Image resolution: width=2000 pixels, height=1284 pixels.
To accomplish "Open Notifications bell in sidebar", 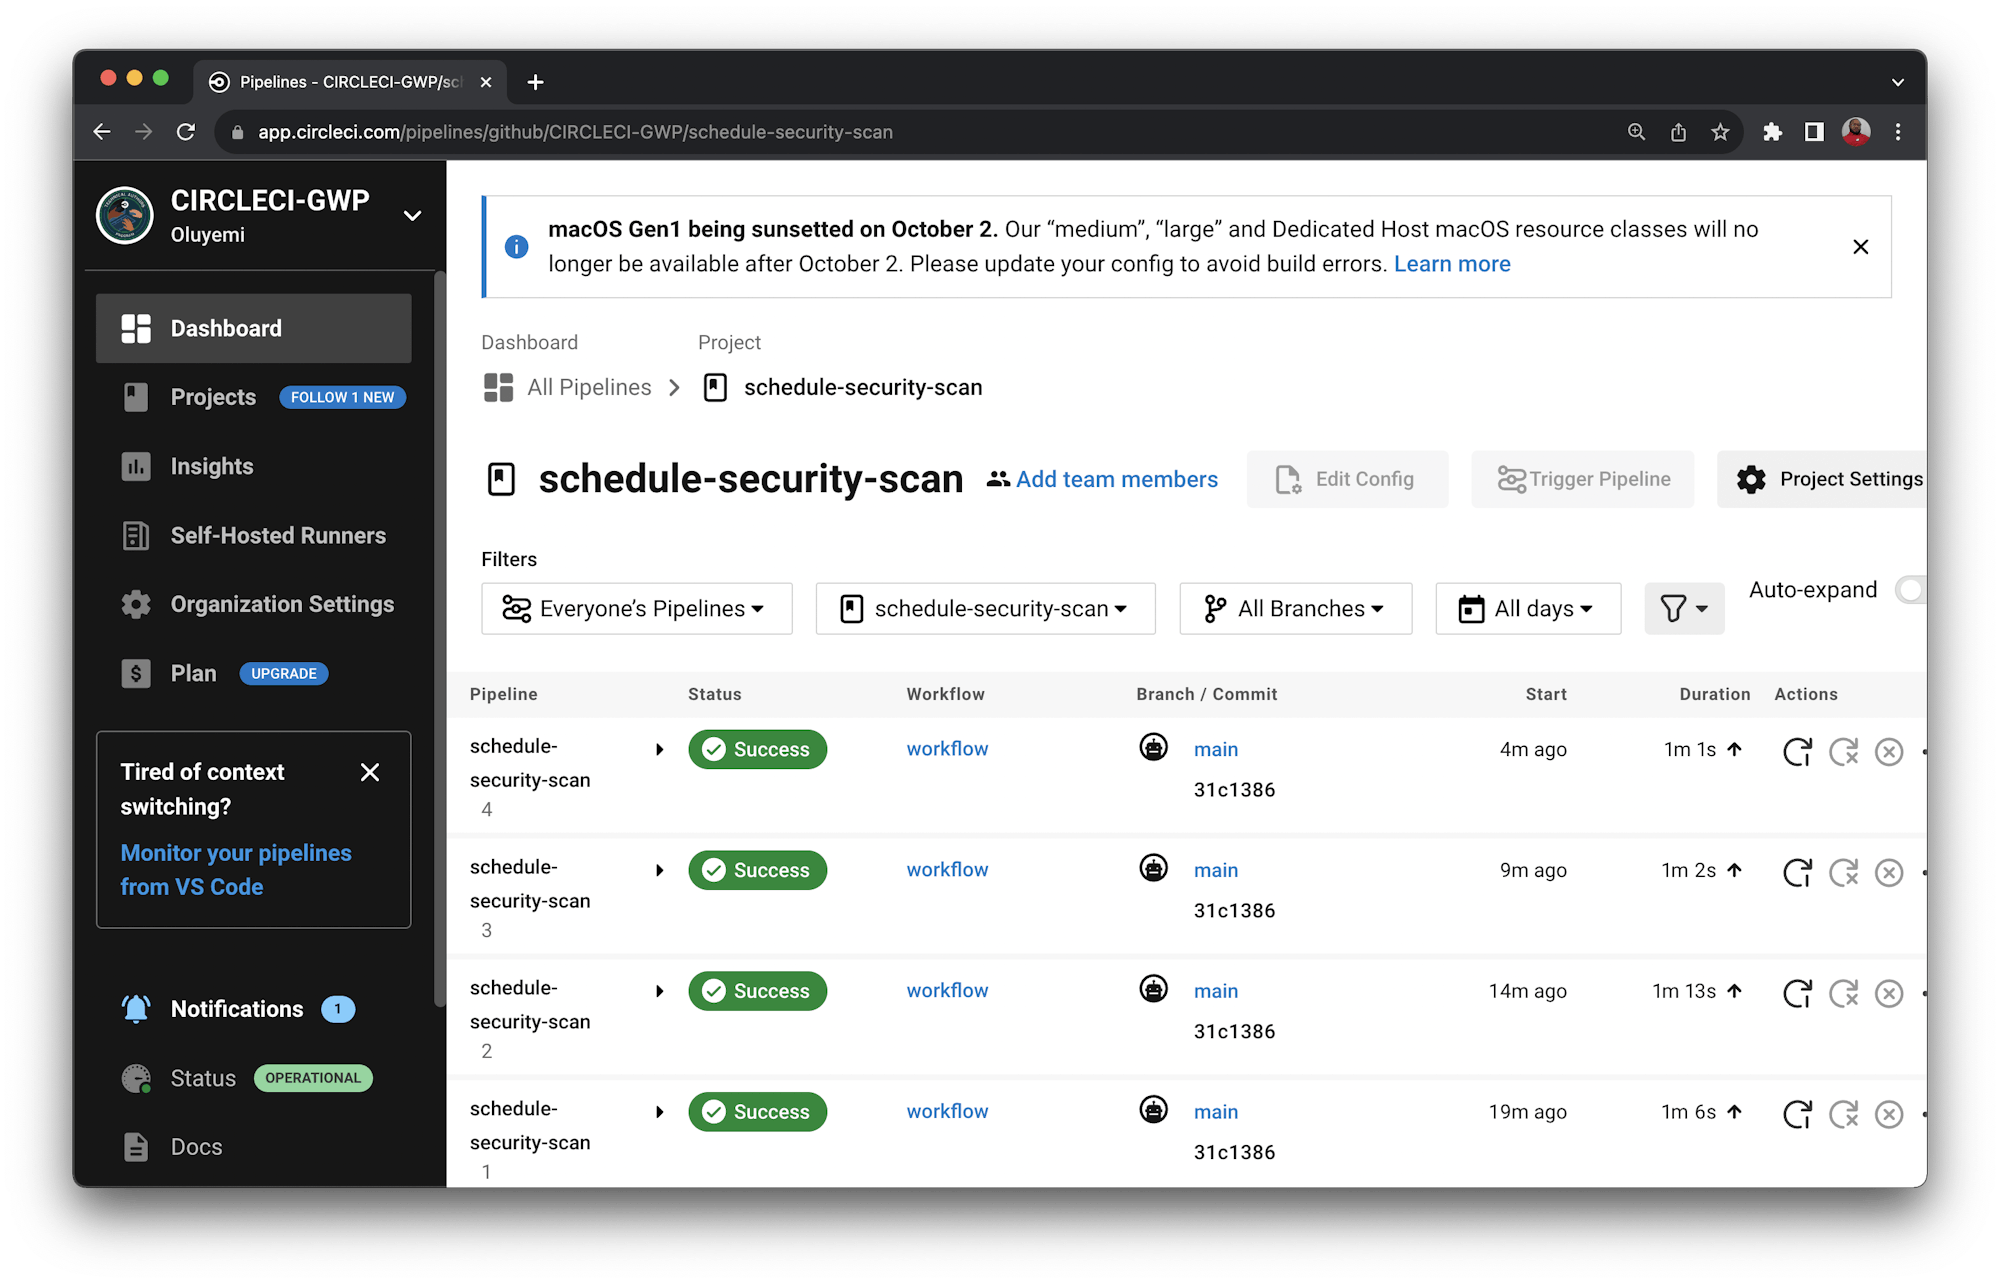I will point(136,1009).
